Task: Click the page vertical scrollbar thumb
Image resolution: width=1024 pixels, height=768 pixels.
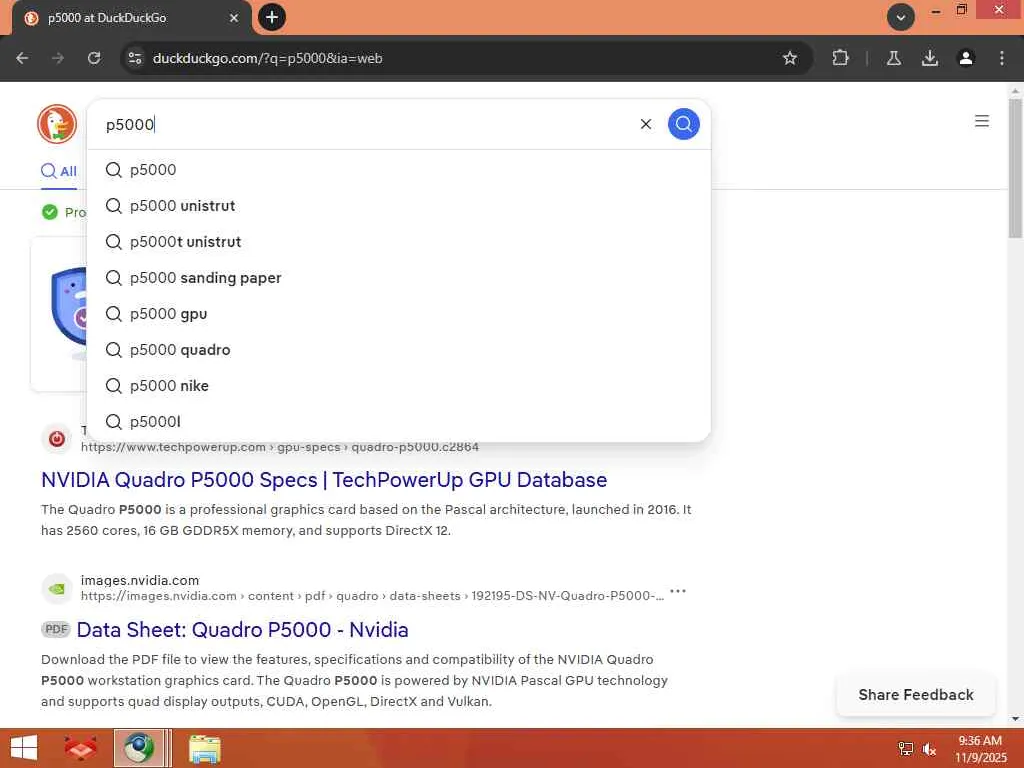Action: pyautogui.click(x=1015, y=168)
